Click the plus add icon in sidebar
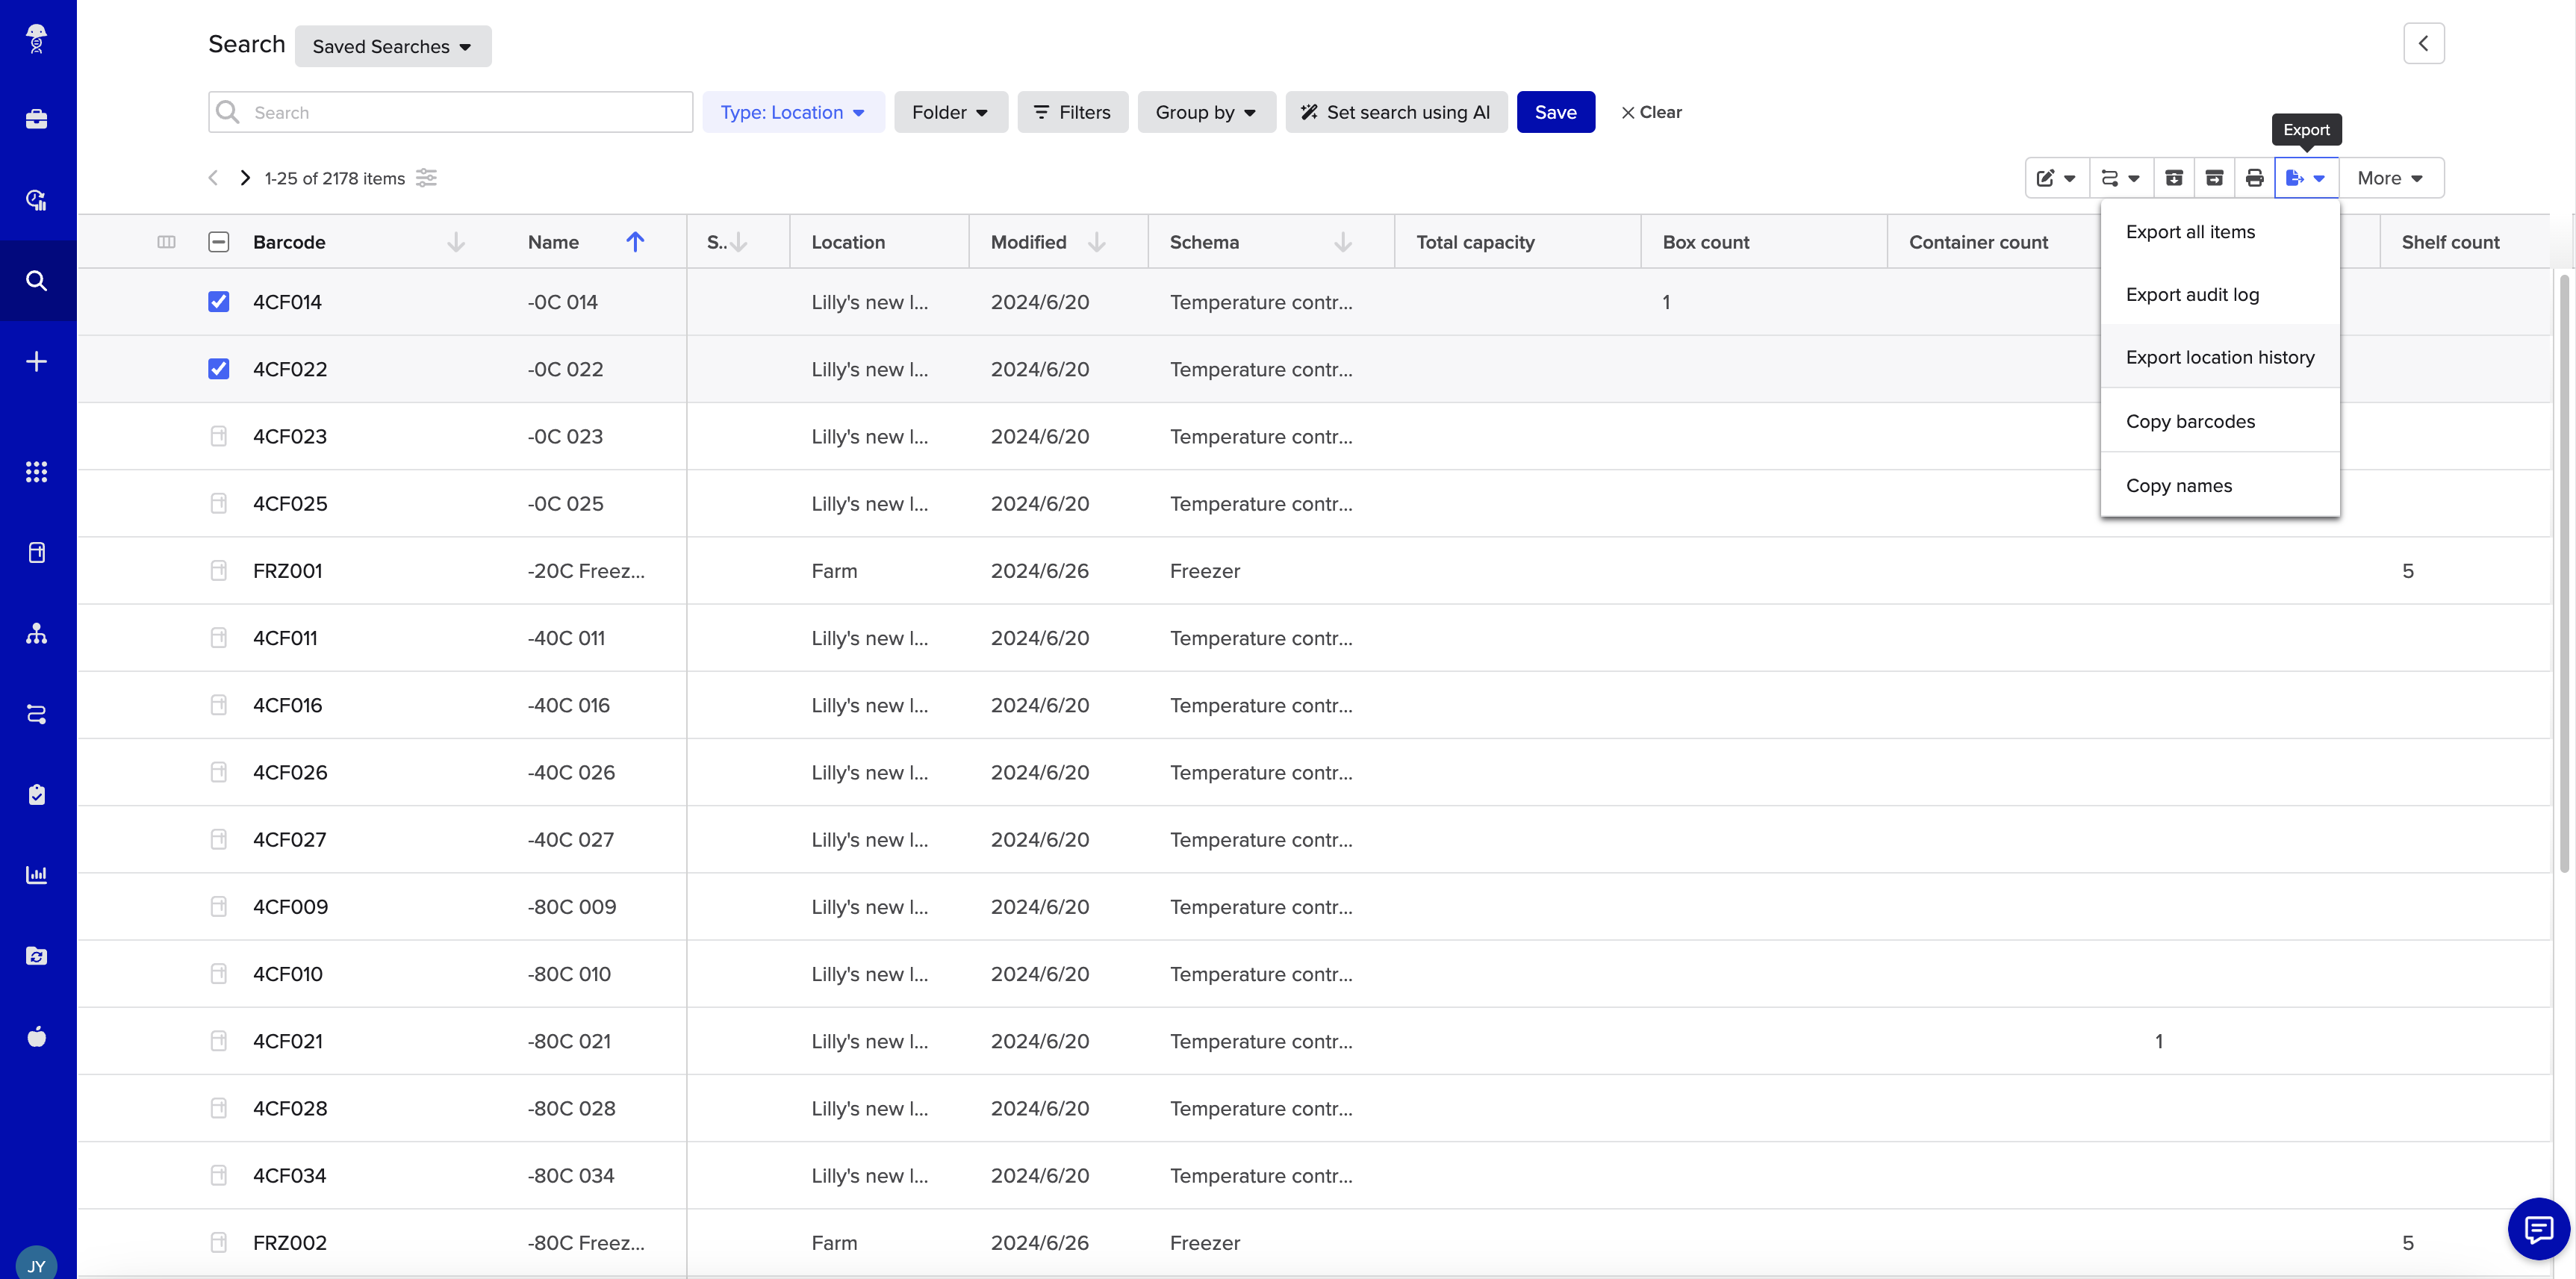Image resolution: width=2576 pixels, height=1279 pixels. pyautogui.click(x=37, y=362)
